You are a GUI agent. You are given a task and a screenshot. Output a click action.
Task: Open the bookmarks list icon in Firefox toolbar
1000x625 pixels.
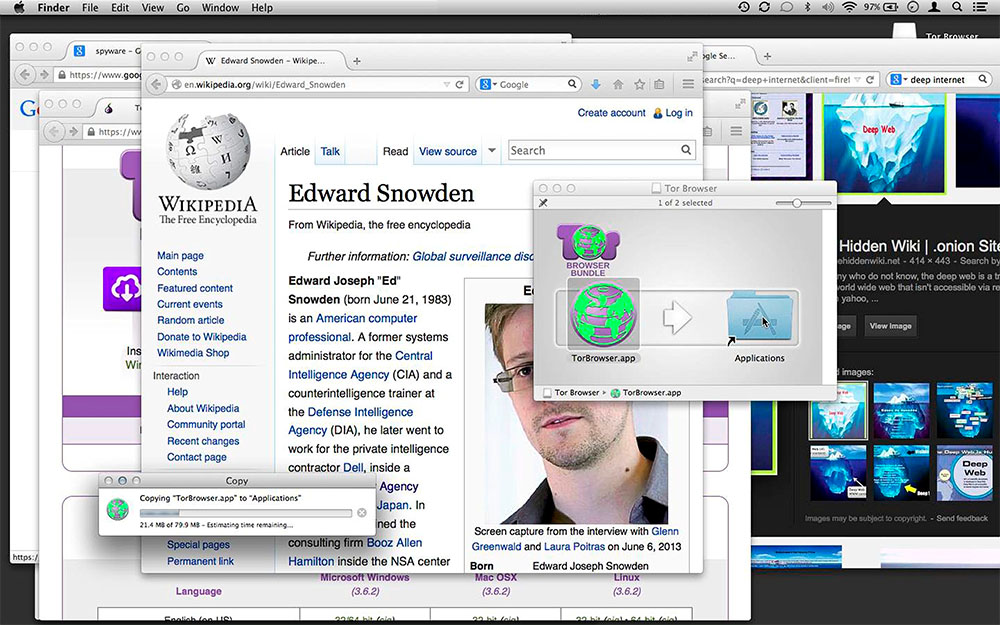659,84
